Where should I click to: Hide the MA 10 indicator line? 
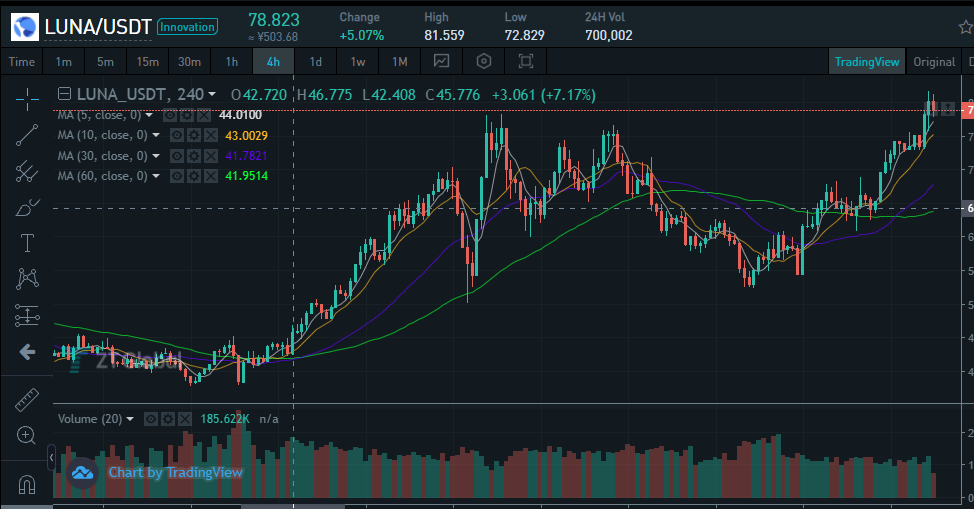177,135
